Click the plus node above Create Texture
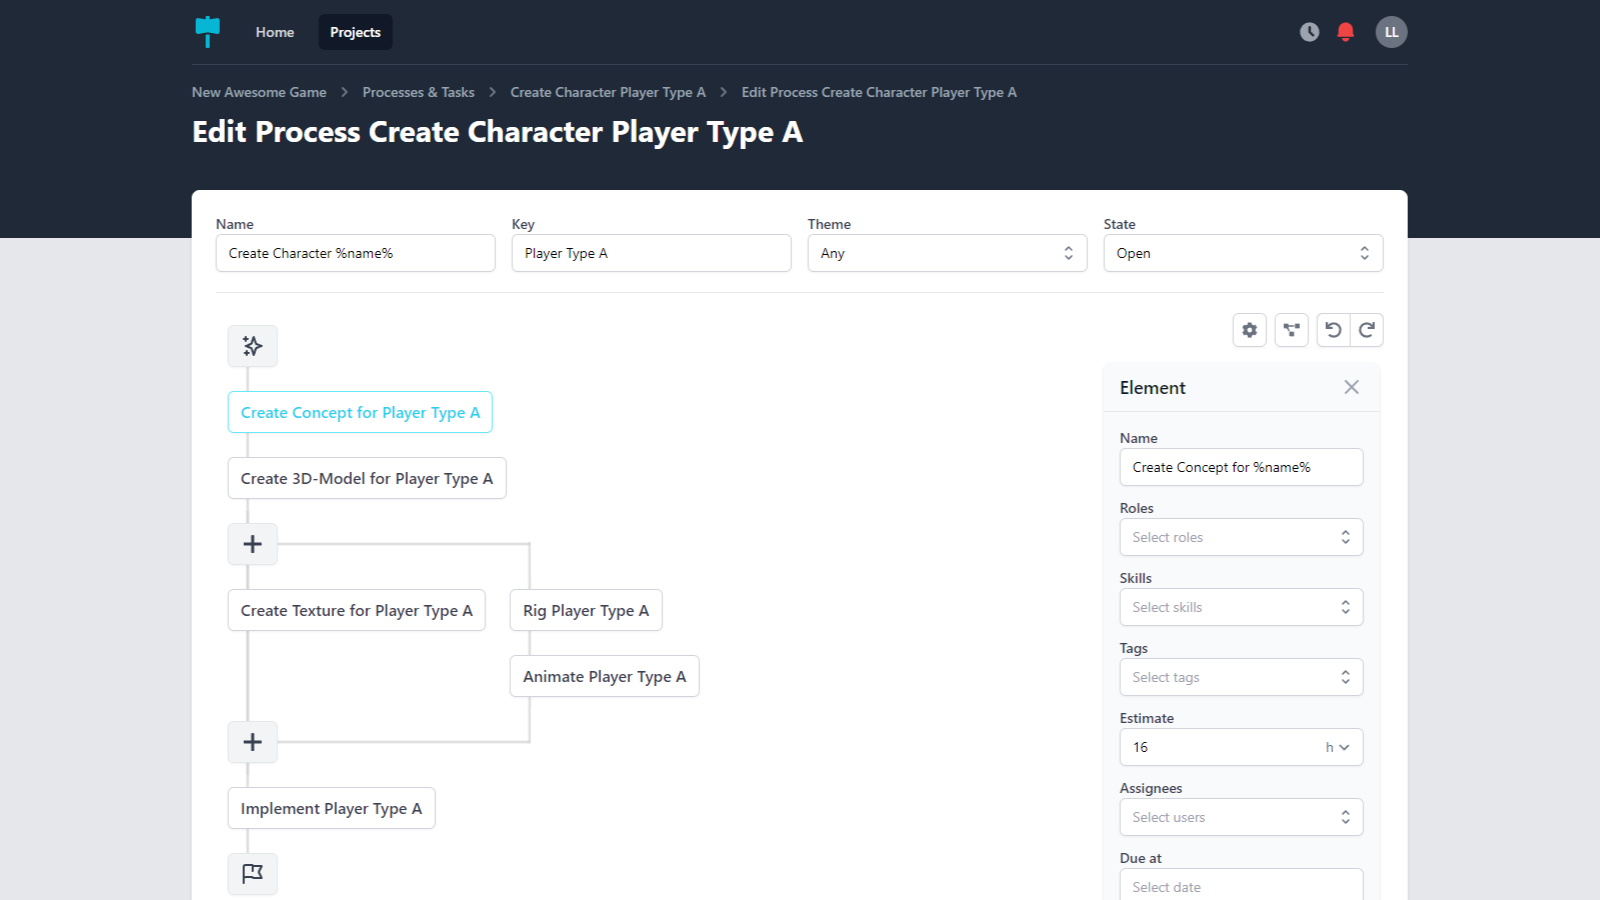 tap(253, 544)
